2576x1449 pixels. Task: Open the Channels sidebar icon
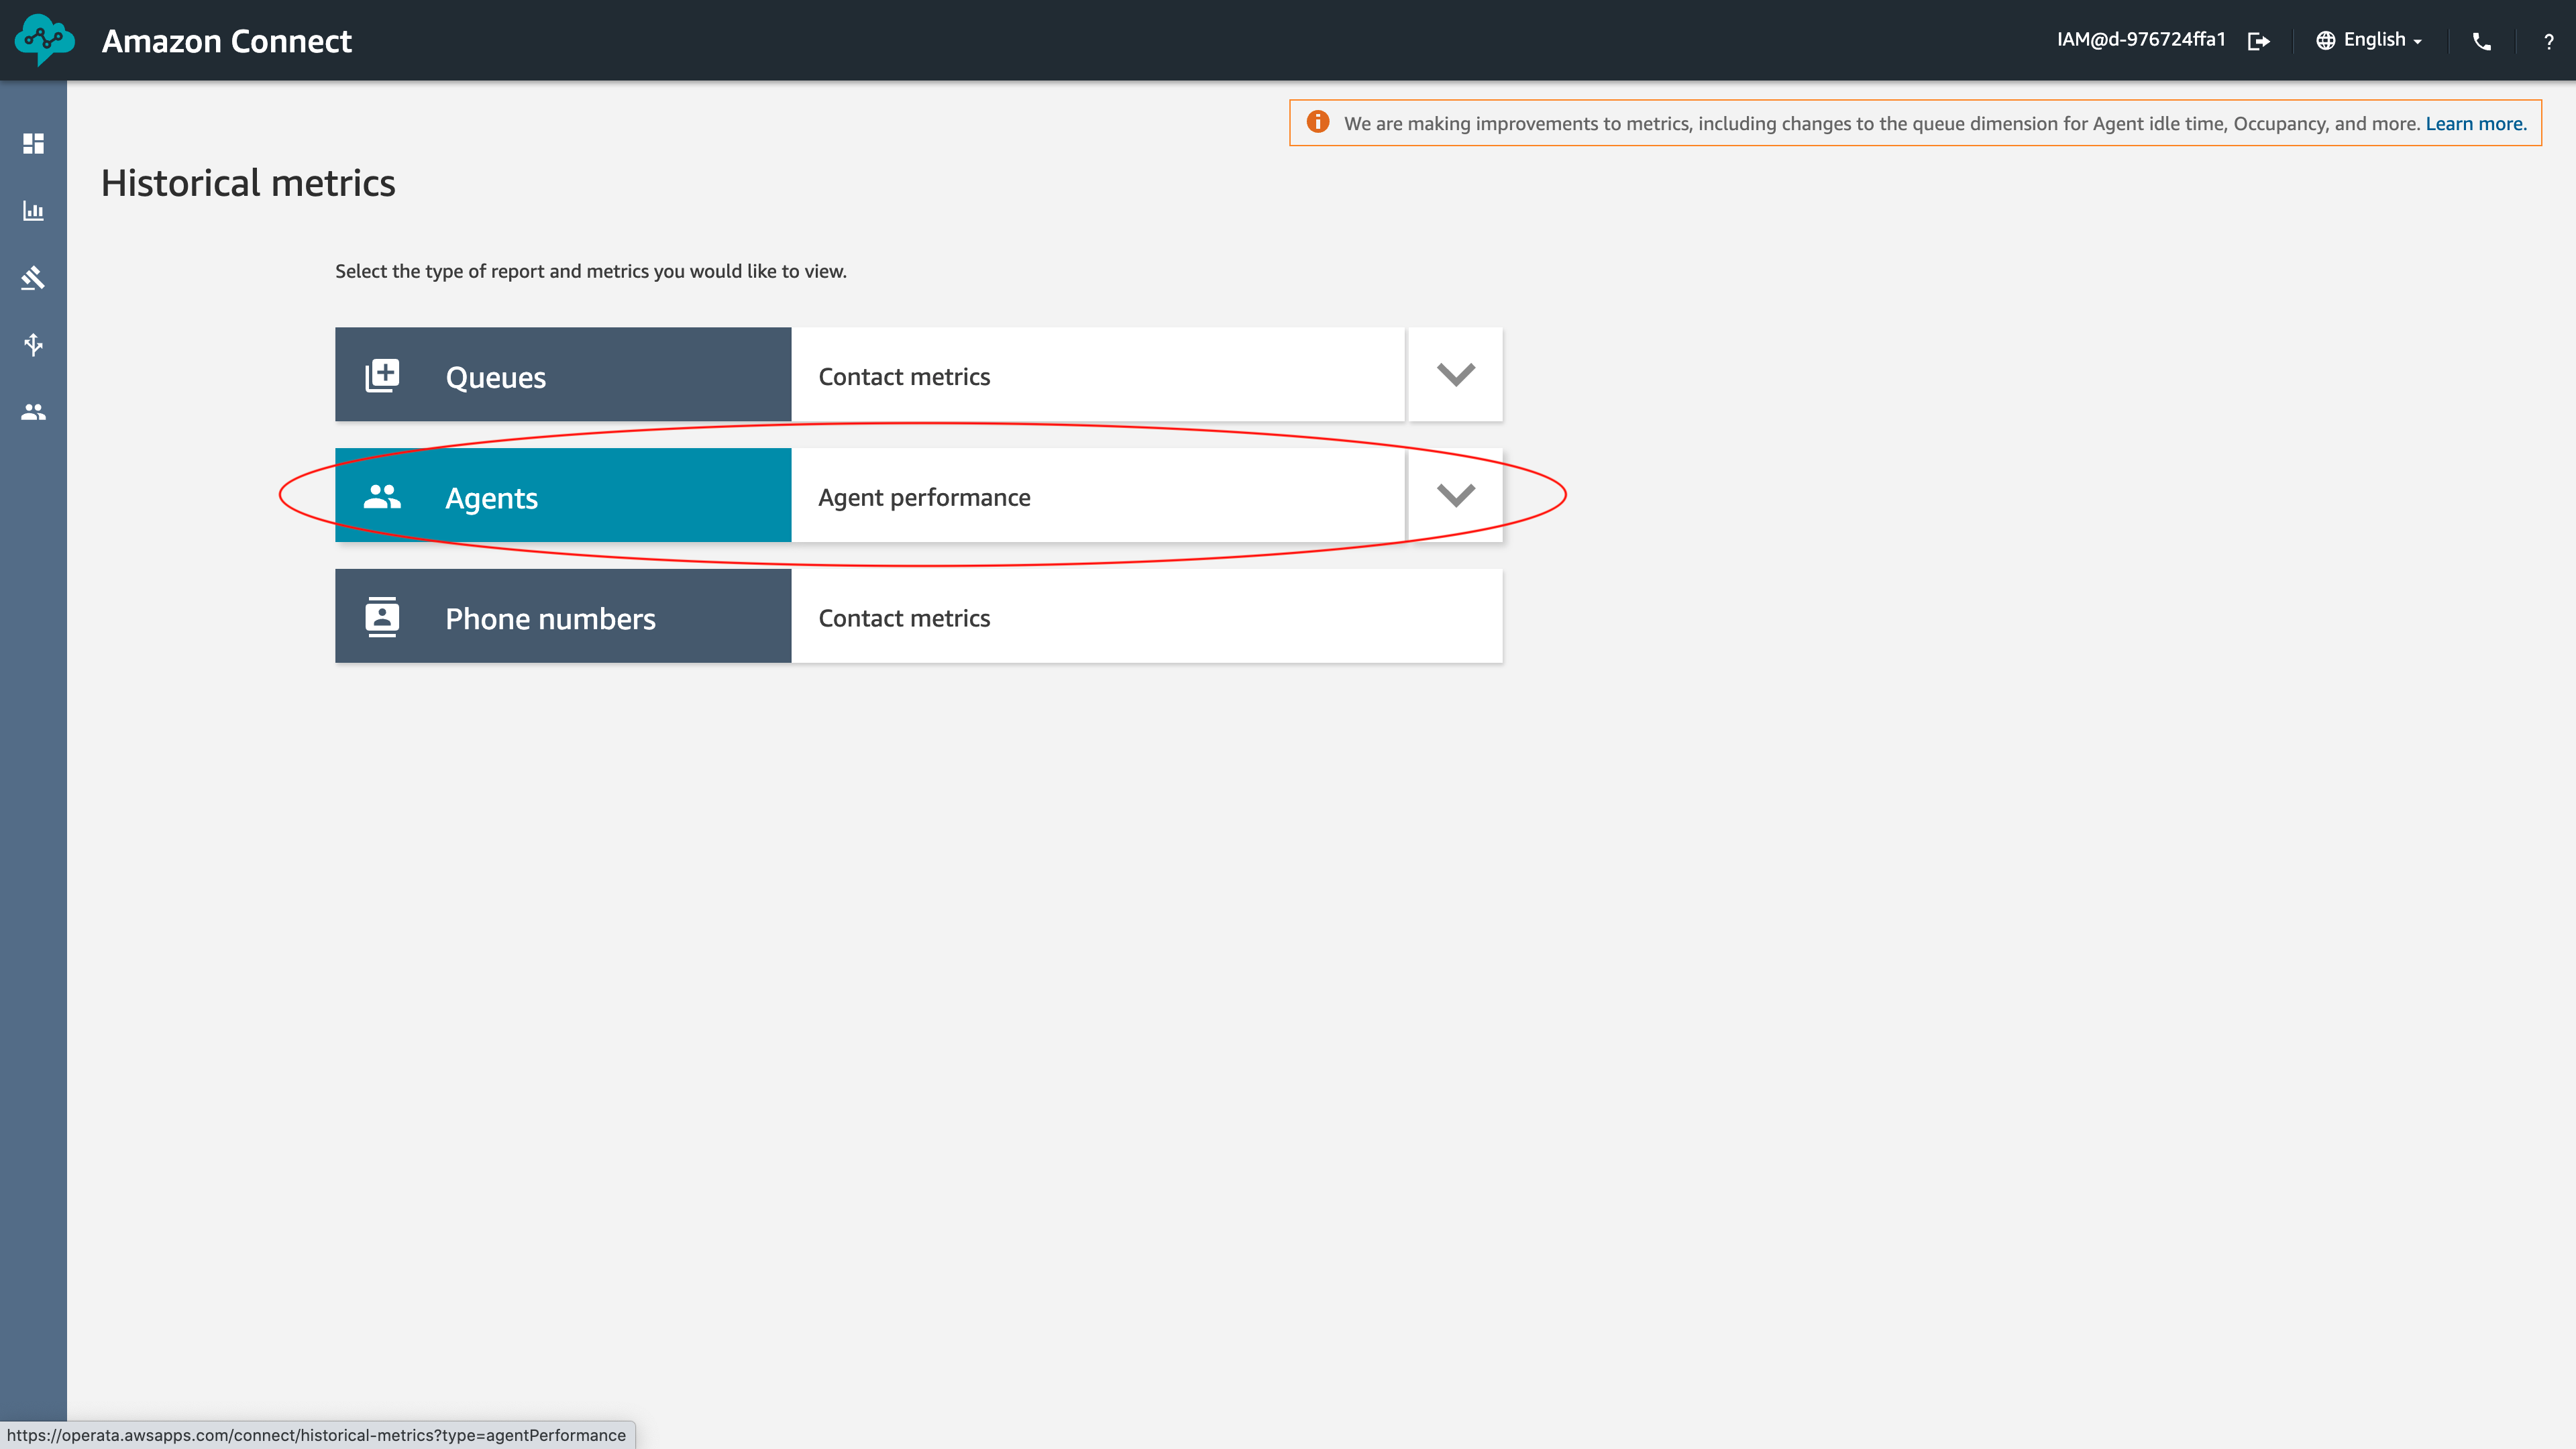33,345
